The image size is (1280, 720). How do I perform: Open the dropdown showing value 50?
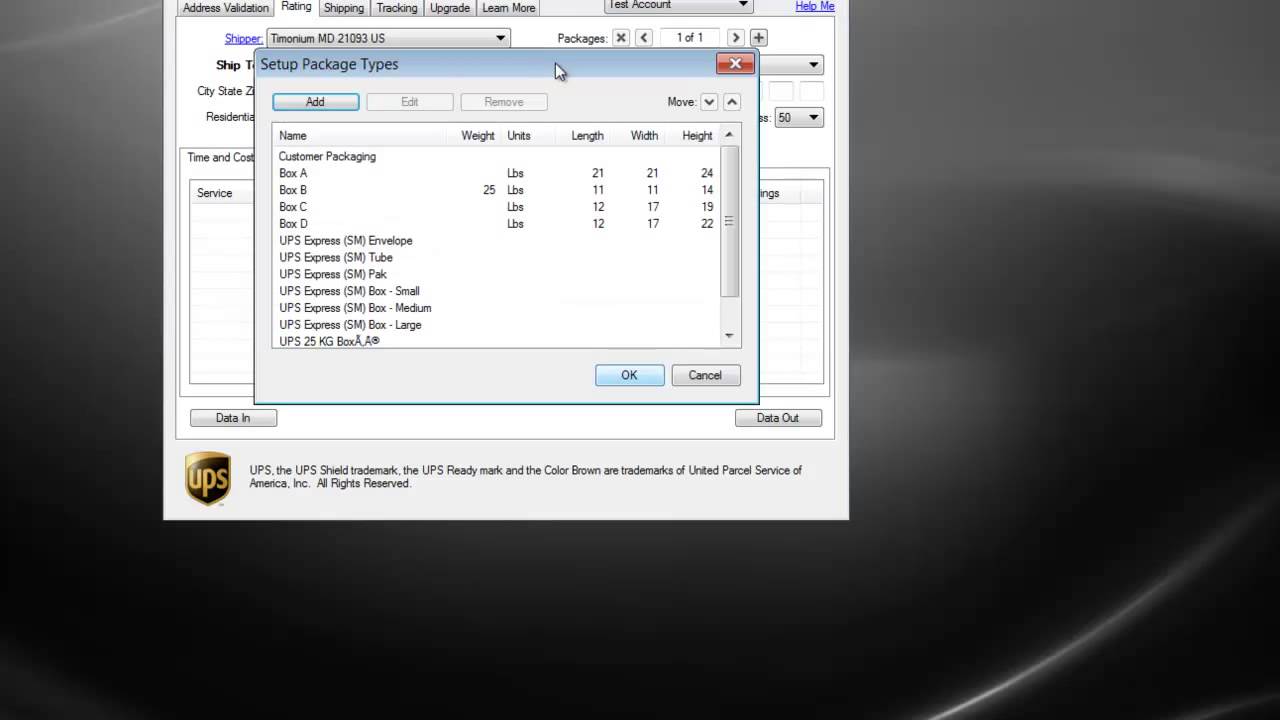pos(798,117)
